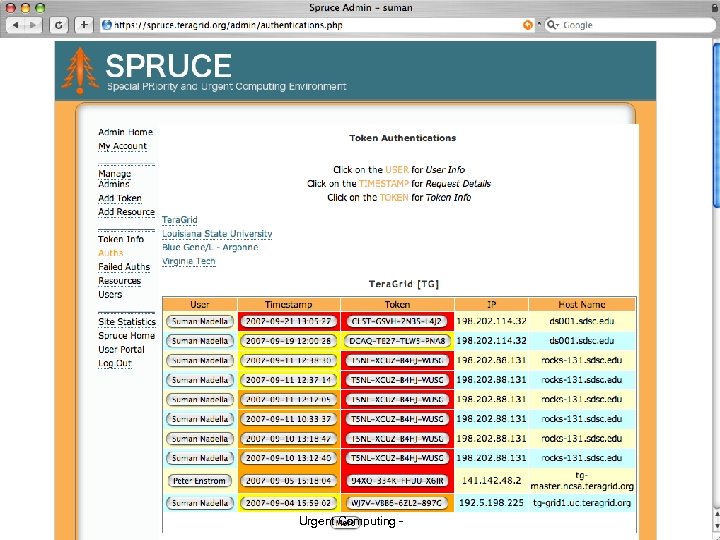Viewport: 720px width, 540px height.
Task: Go to Spruce Home link
Action: click(126, 336)
